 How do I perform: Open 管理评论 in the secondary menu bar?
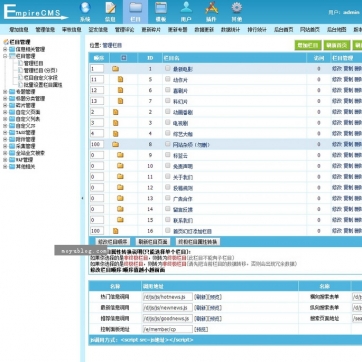[x=125, y=30]
